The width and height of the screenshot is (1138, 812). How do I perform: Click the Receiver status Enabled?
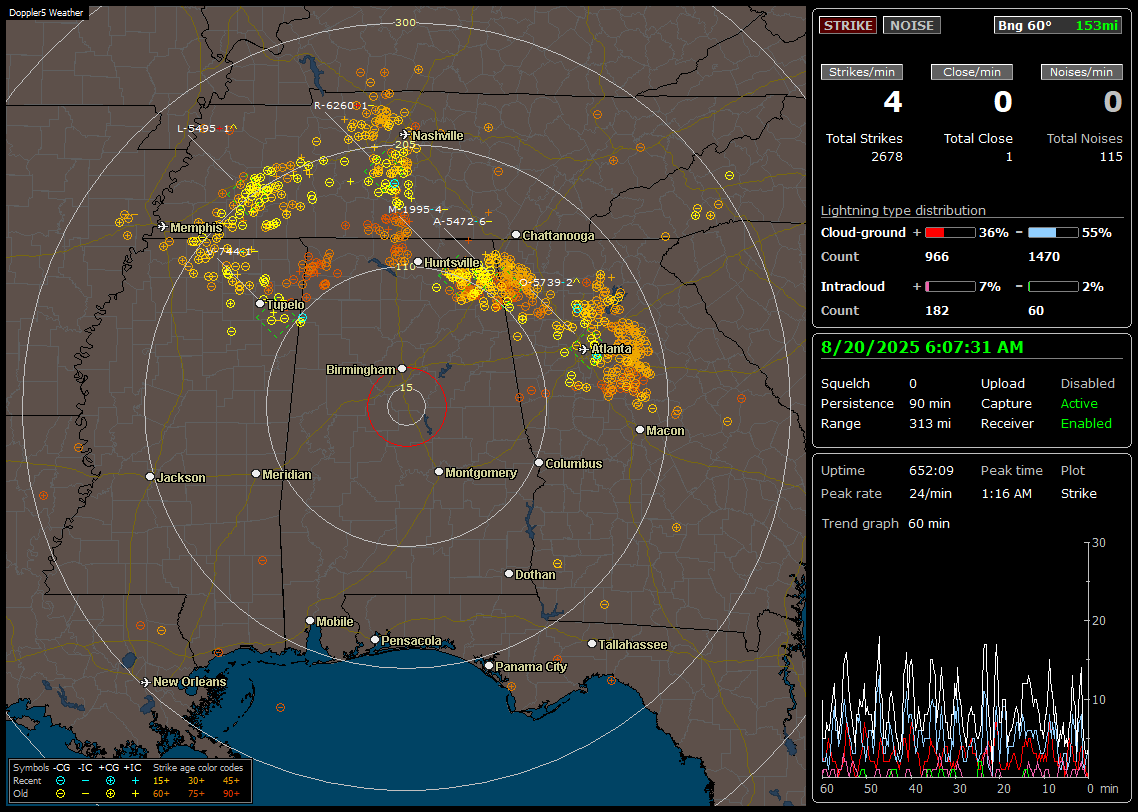(1086, 424)
